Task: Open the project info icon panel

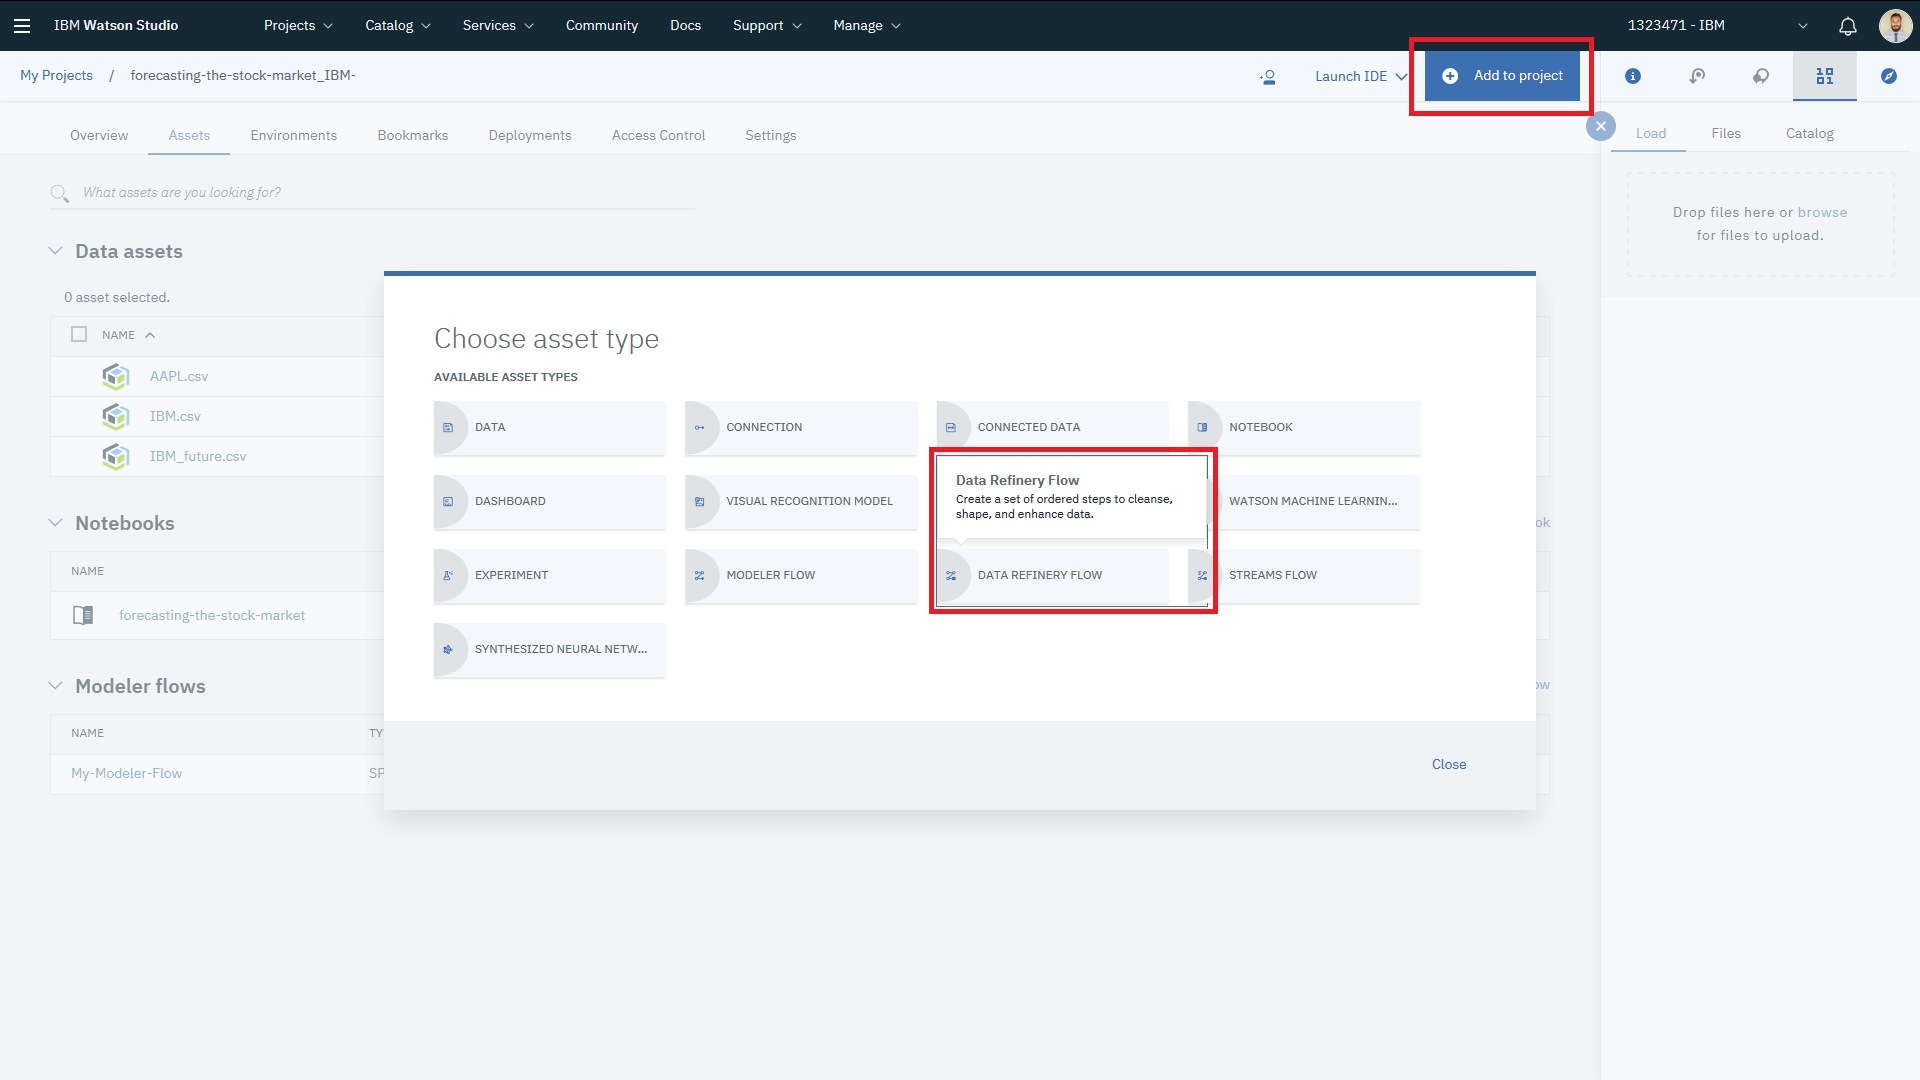Action: (1633, 76)
